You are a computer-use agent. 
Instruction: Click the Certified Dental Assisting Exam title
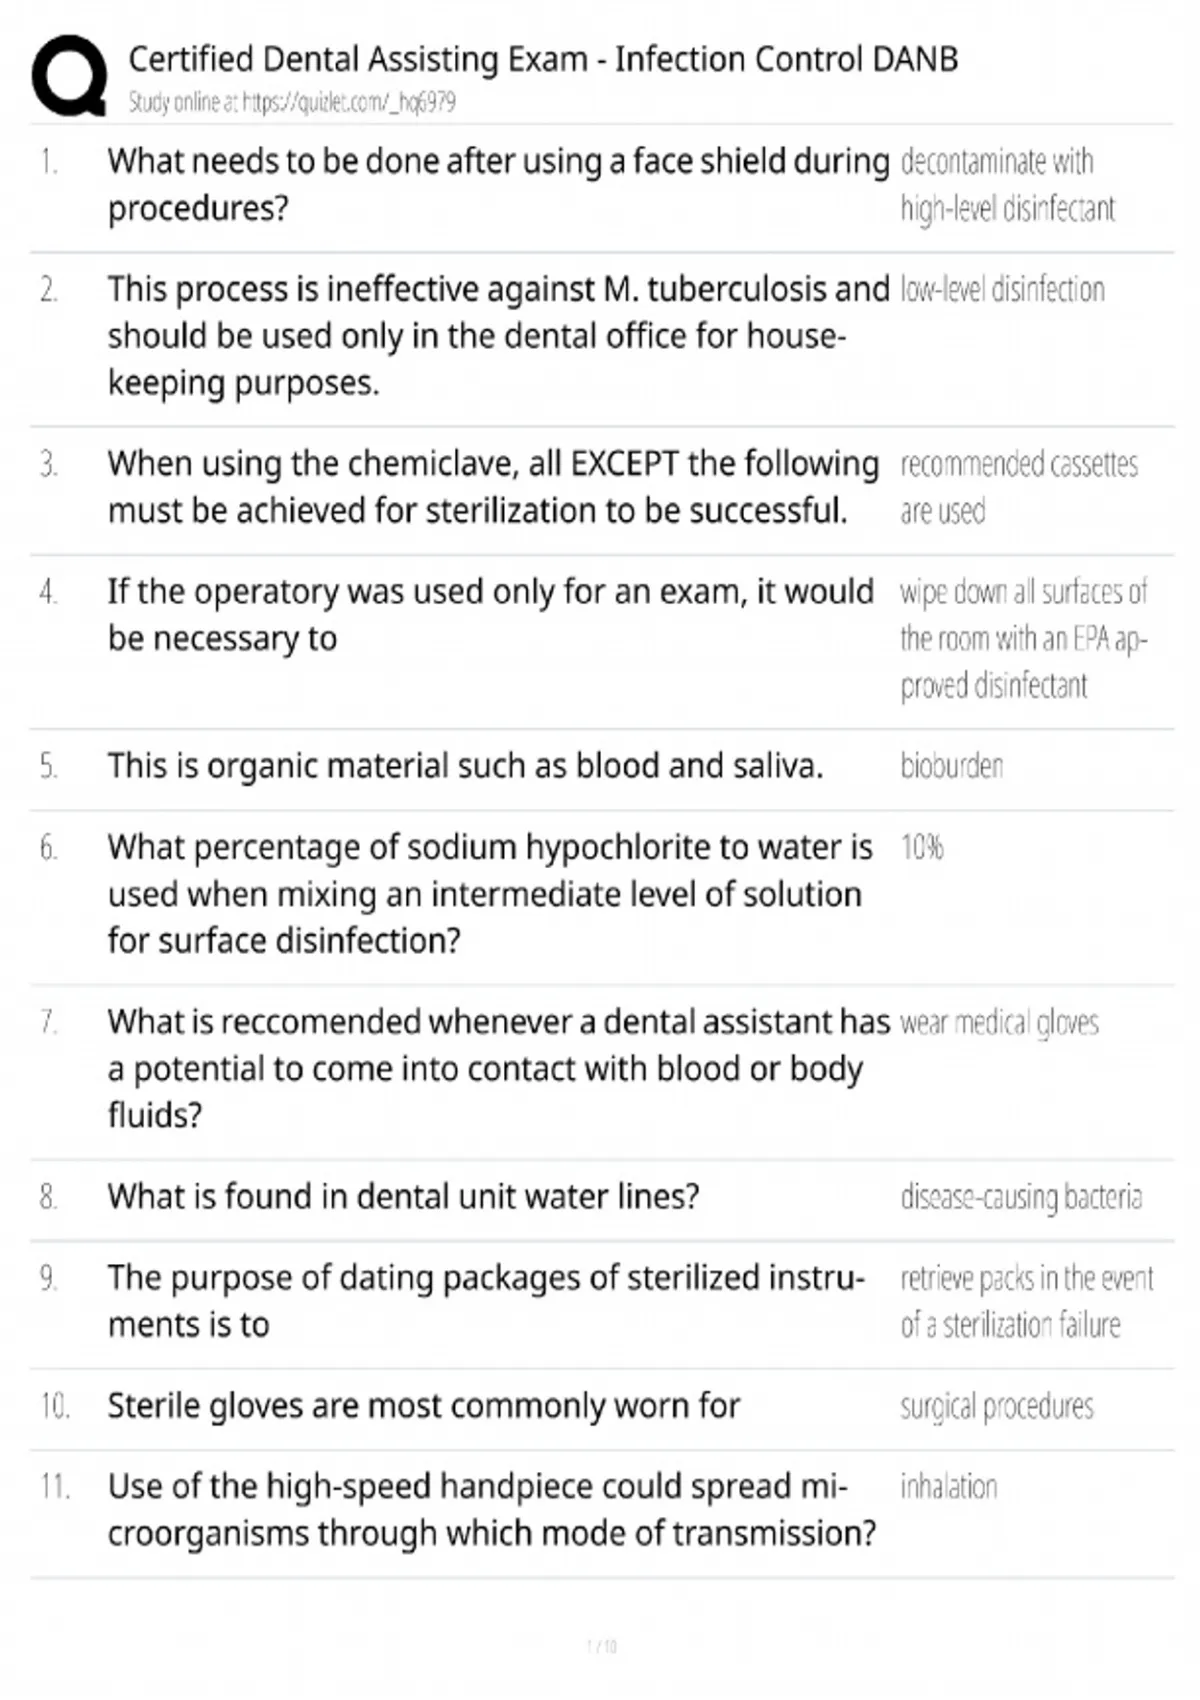pos(543,60)
